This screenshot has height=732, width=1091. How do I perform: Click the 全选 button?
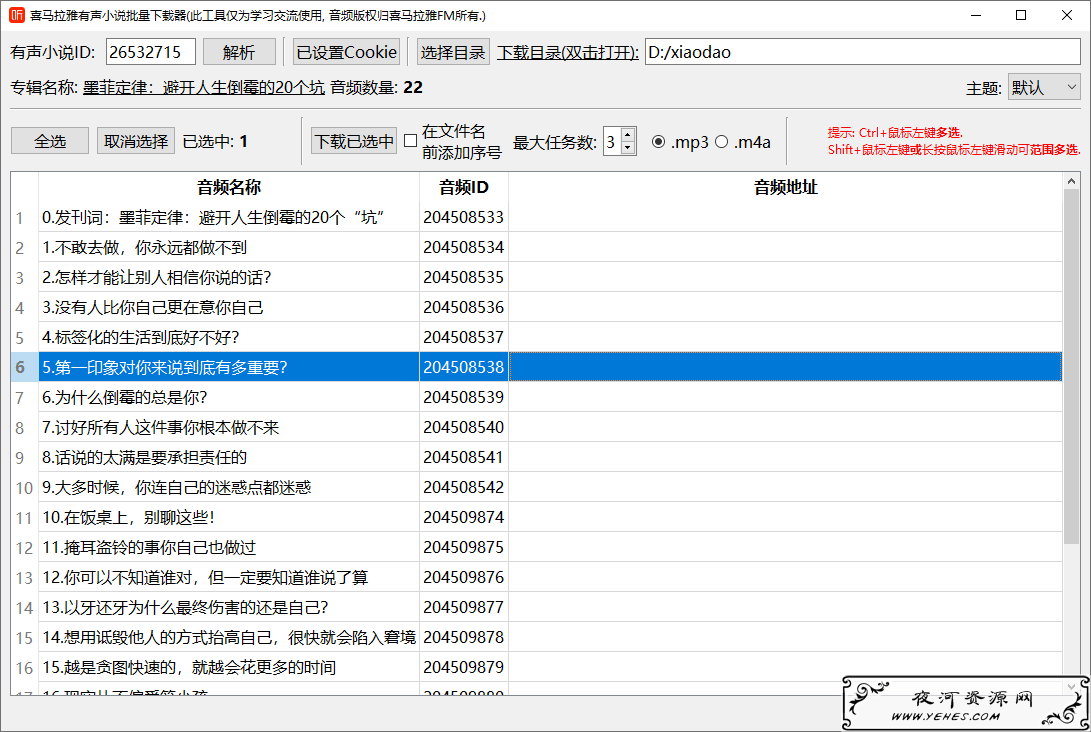click(50, 141)
